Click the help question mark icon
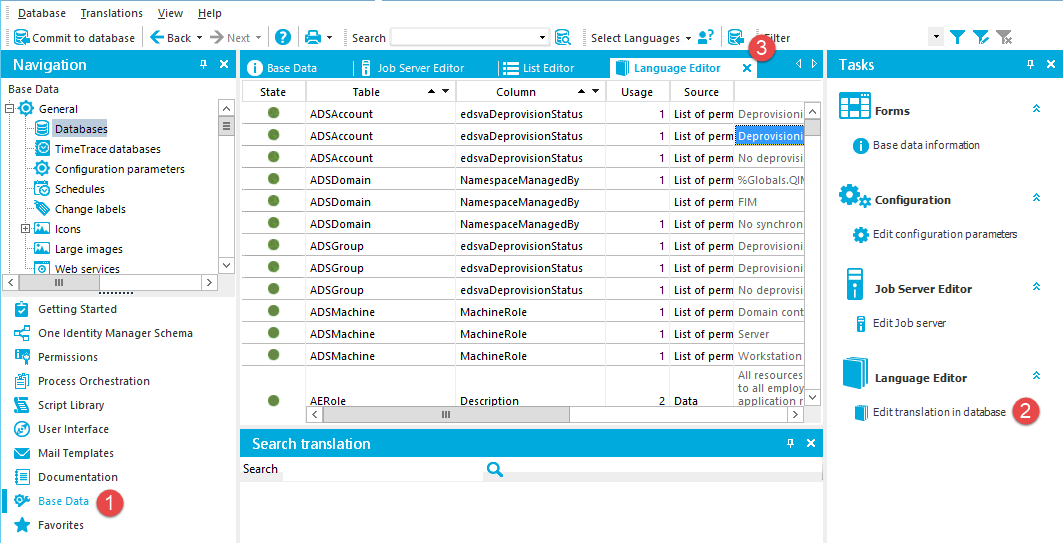The image size is (1063, 543). (x=283, y=38)
